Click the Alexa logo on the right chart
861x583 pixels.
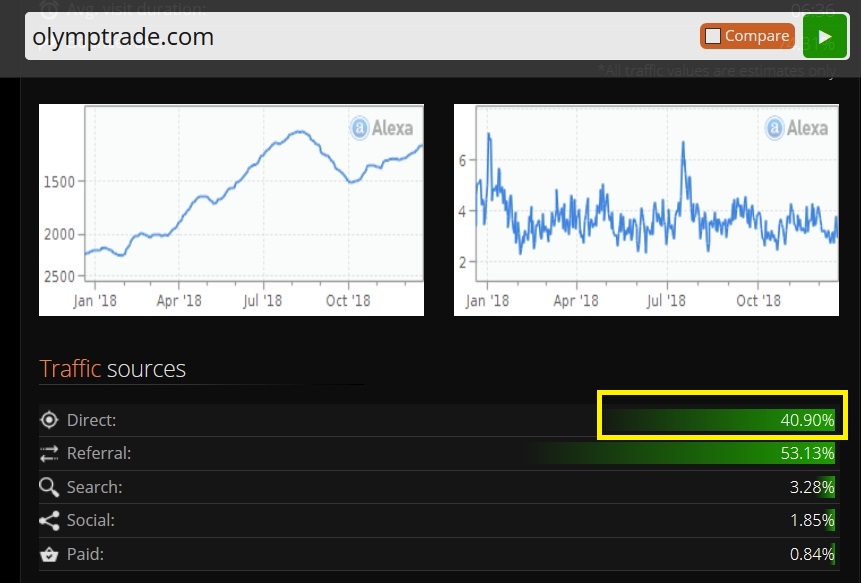(x=797, y=128)
